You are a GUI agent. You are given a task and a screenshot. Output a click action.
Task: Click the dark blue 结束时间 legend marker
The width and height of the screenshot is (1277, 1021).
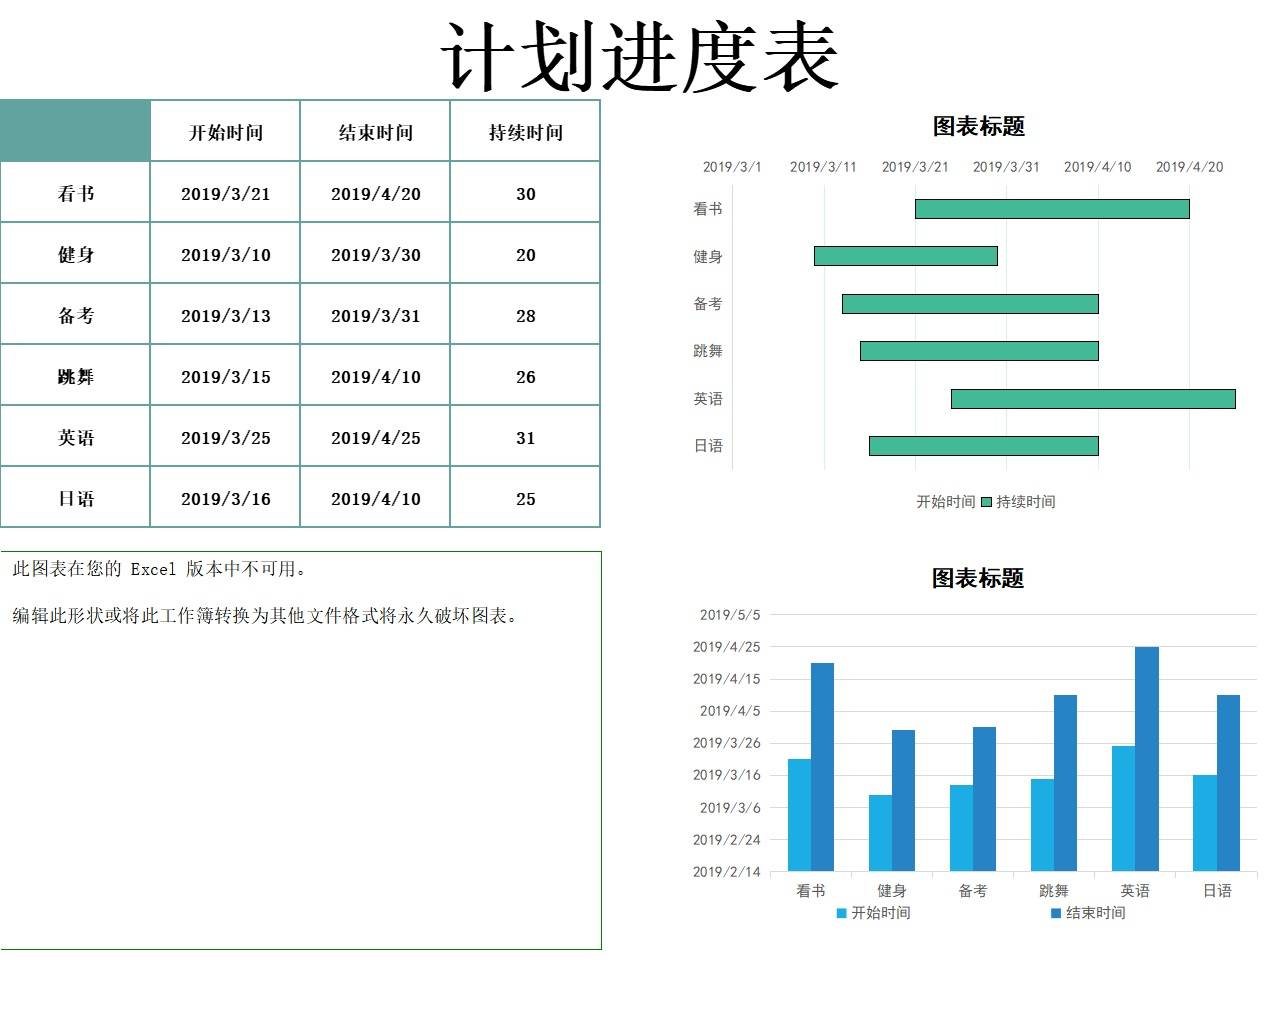point(1054,913)
